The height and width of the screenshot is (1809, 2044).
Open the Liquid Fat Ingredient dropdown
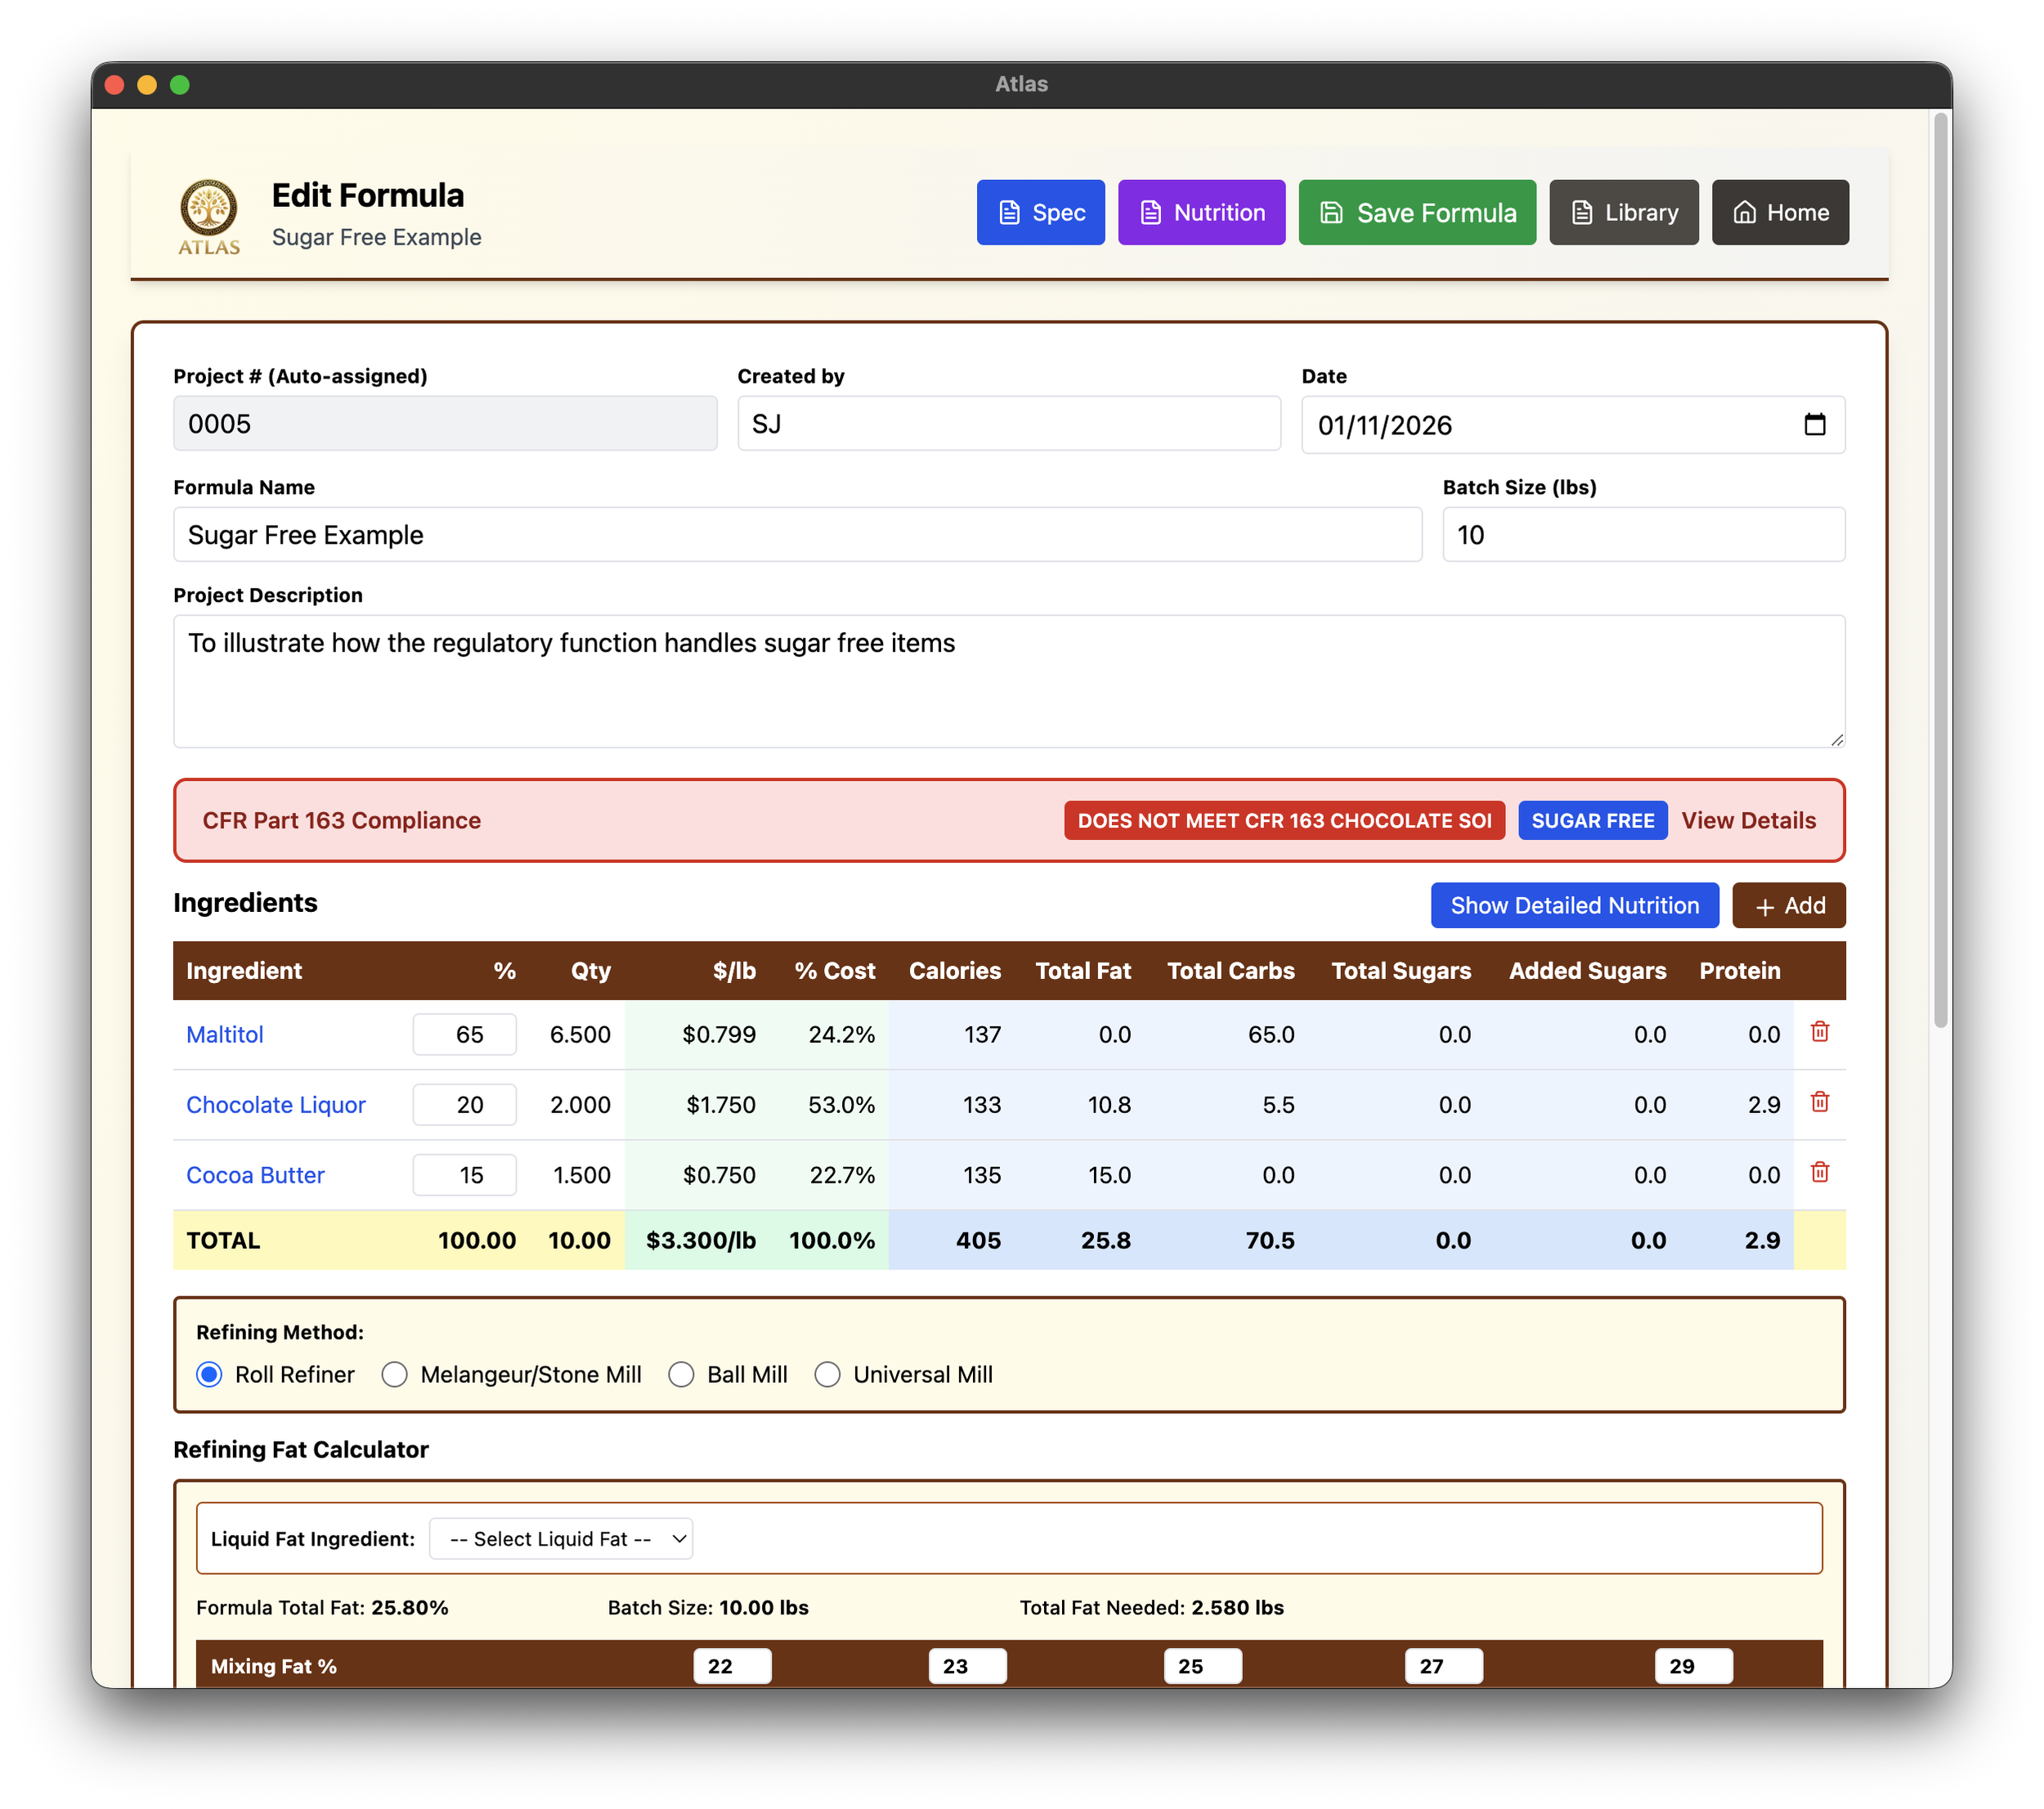[x=561, y=1538]
